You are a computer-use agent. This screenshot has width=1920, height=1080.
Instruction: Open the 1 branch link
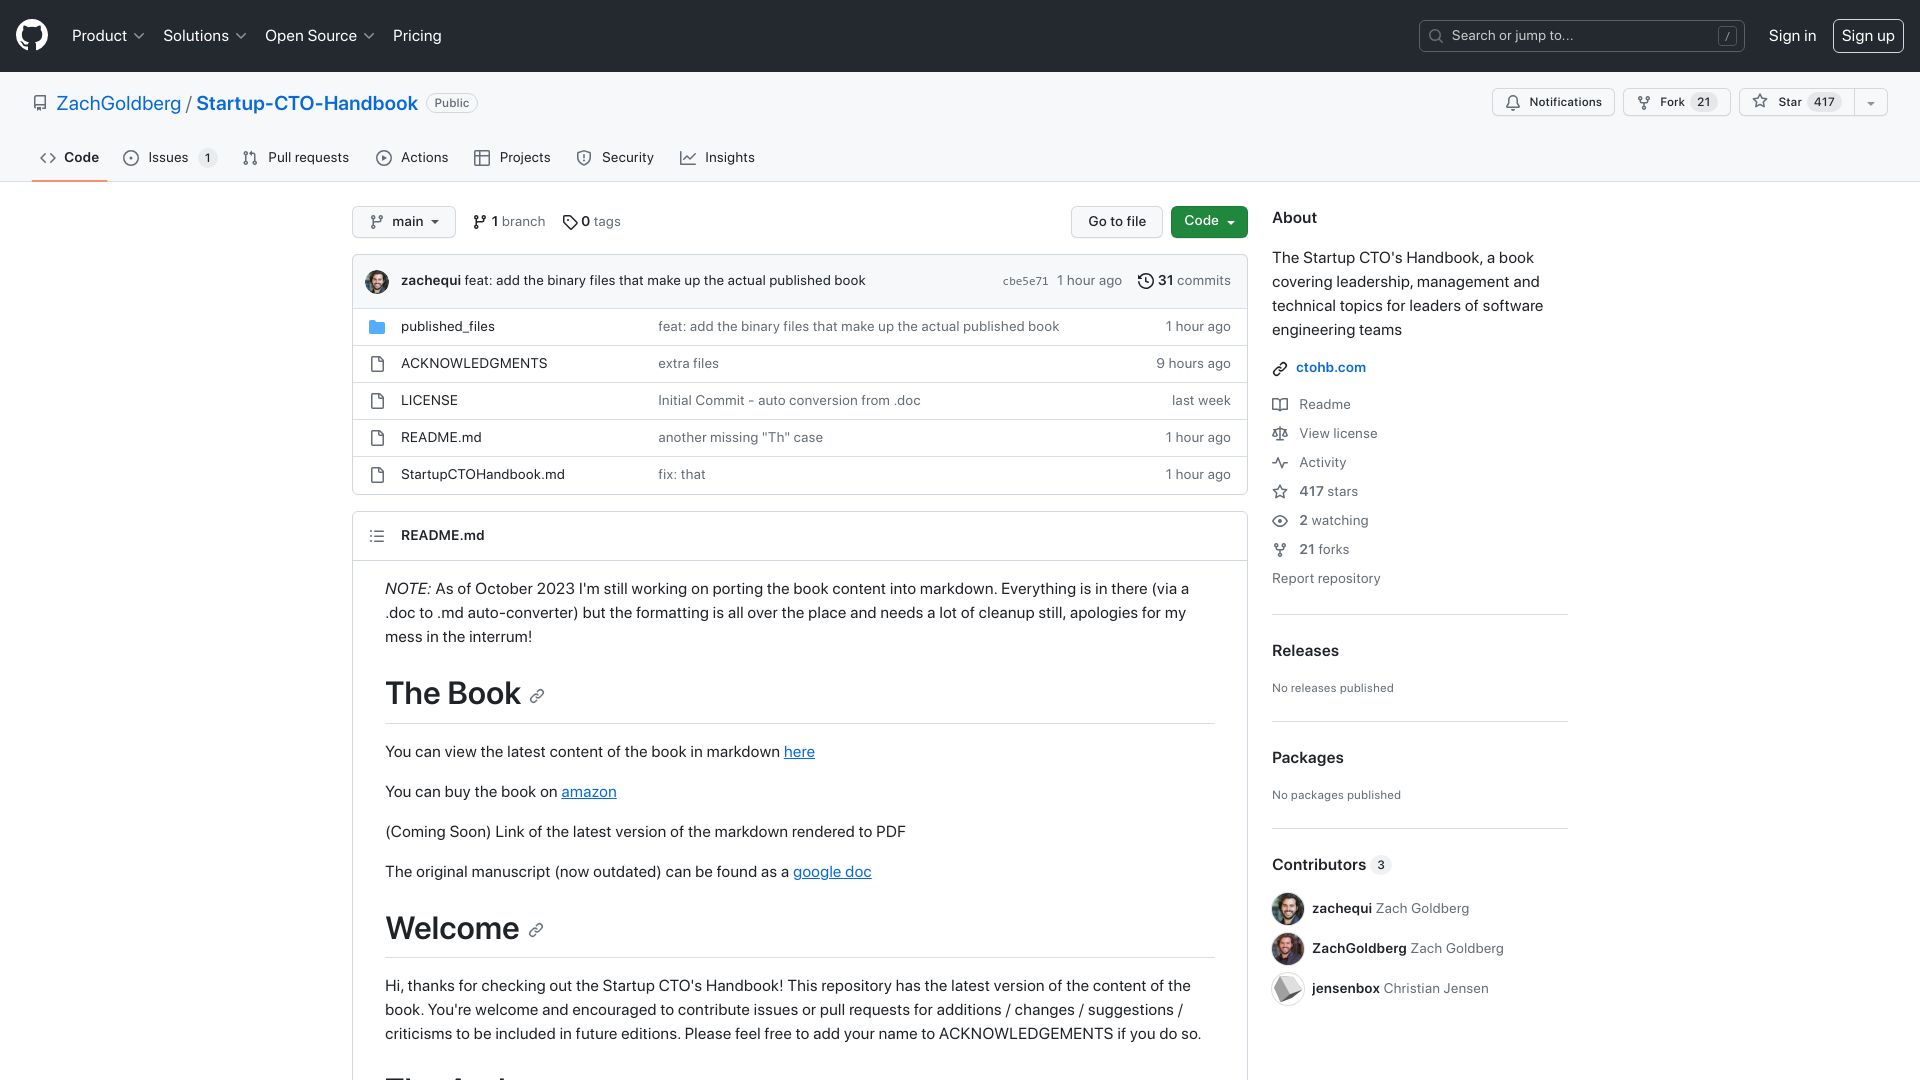click(509, 222)
